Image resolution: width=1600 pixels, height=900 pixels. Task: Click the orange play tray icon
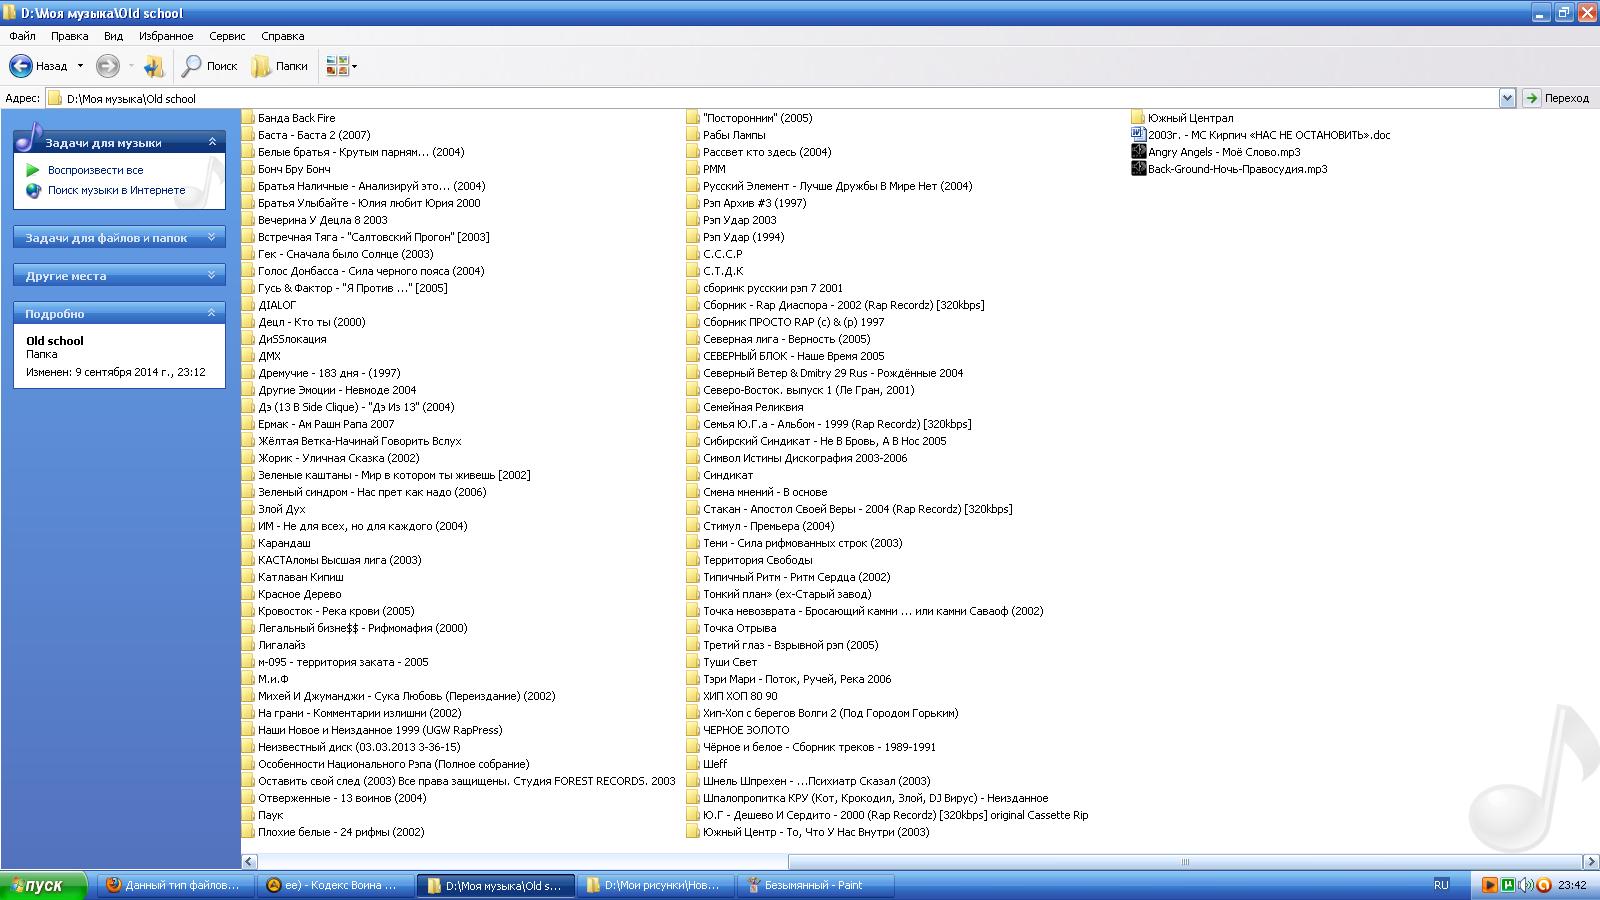[1489, 885]
